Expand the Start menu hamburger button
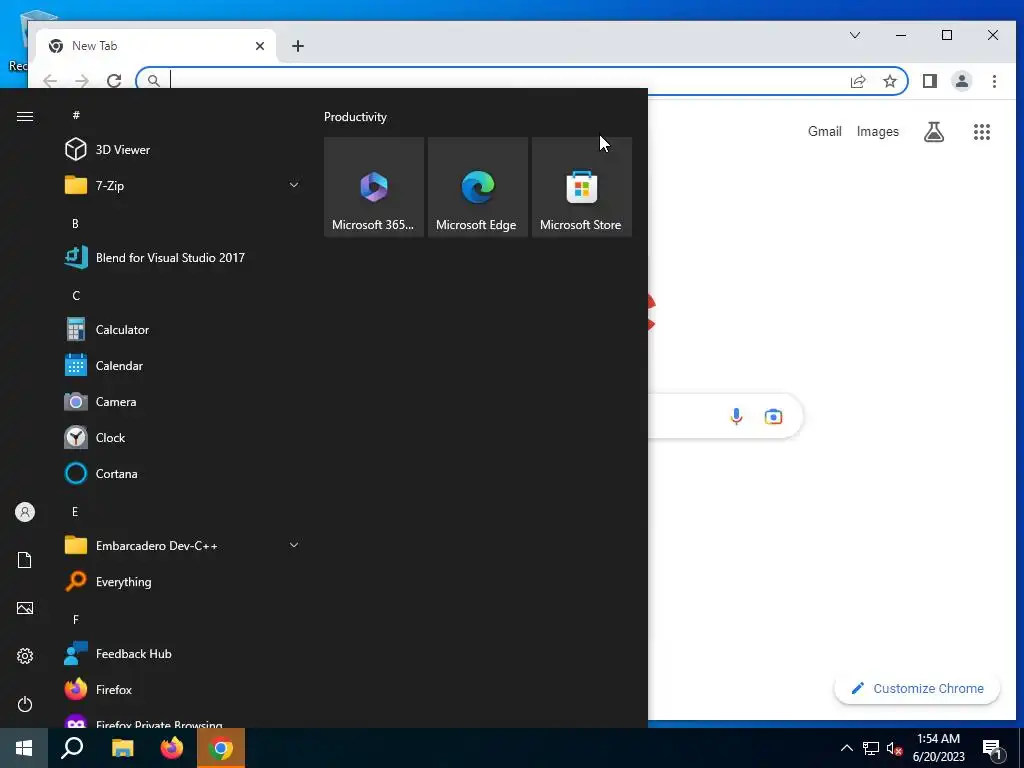Image resolution: width=1024 pixels, height=768 pixels. click(x=25, y=116)
